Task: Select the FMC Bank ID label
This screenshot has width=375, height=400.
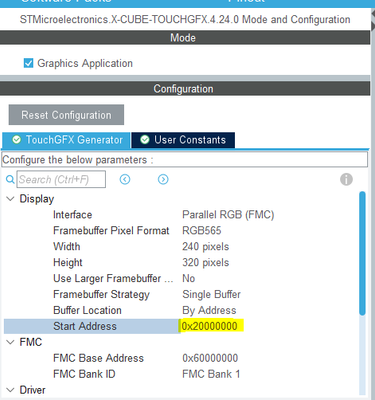Action: [84, 374]
